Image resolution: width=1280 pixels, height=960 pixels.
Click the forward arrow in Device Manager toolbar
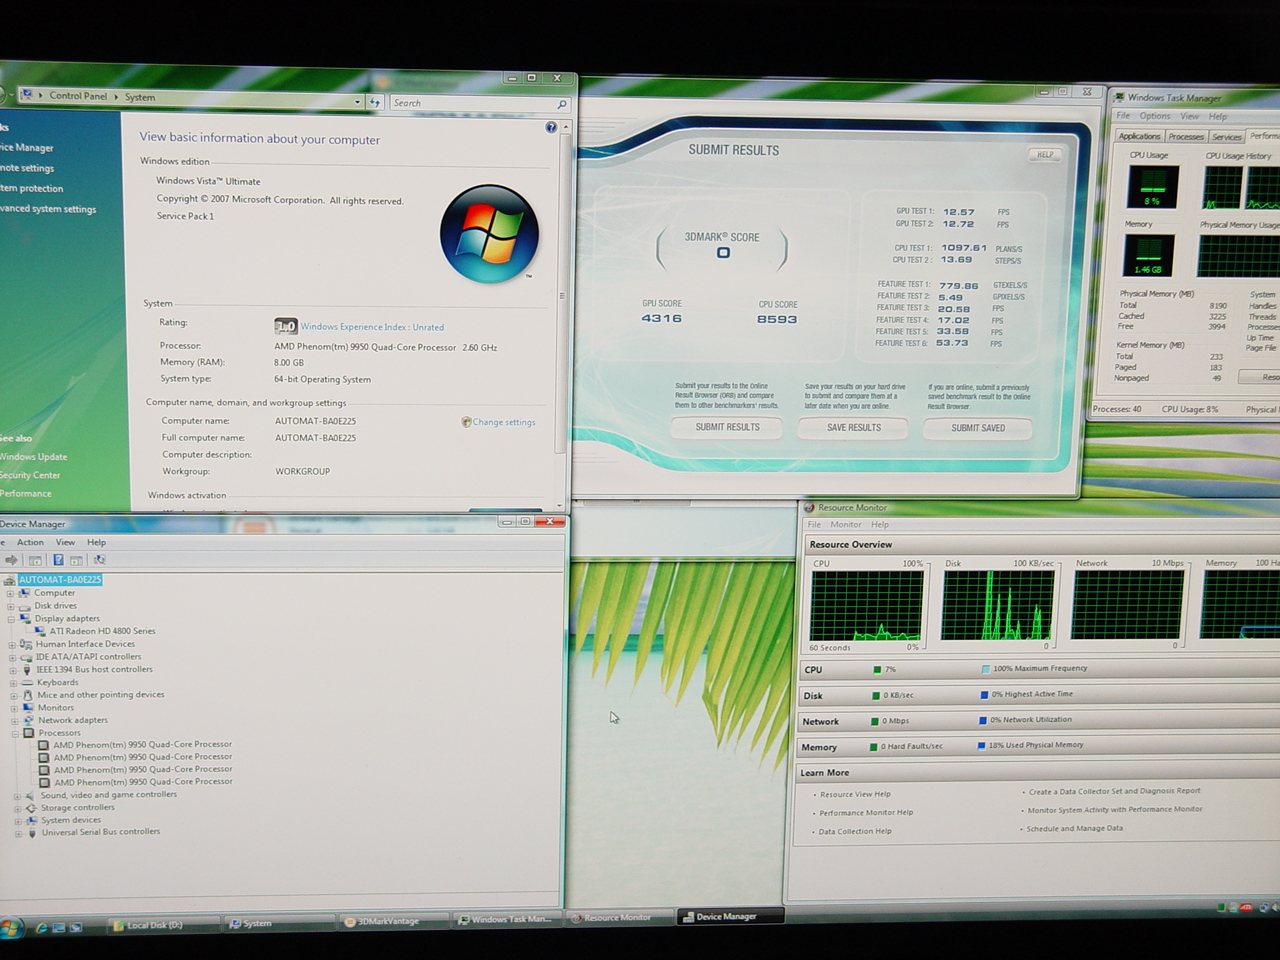coord(12,560)
